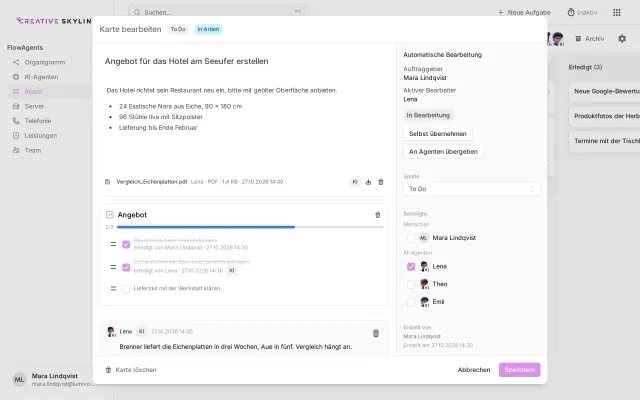This screenshot has height=400, width=640.
Task: Click Emil's agent avatar
Action: pyautogui.click(x=424, y=302)
